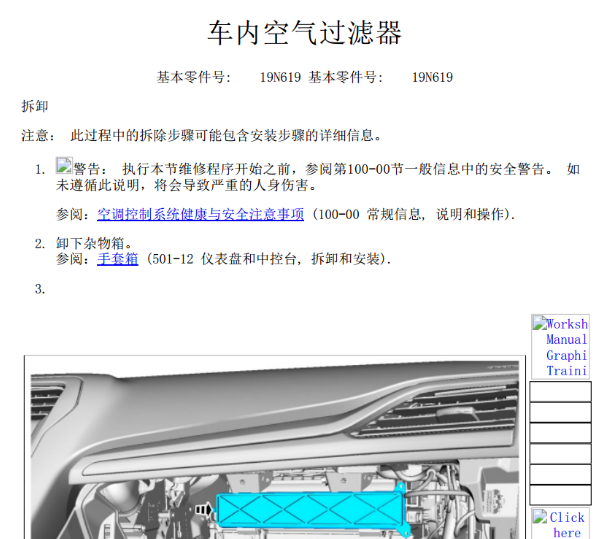The width and height of the screenshot is (607, 539).
Task: Click the text (501-12 仪表盘和中控台, 拆卸和安装).
Action: point(269,259)
